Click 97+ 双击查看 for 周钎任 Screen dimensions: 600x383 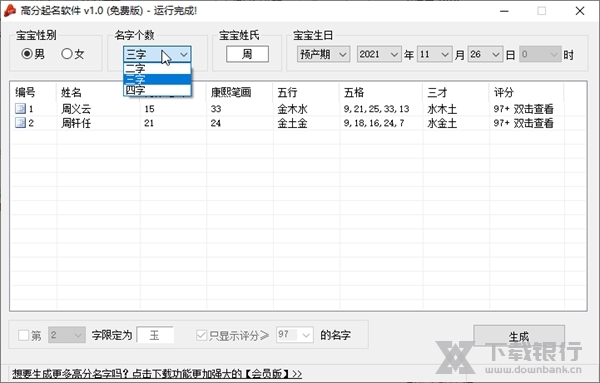523,123
